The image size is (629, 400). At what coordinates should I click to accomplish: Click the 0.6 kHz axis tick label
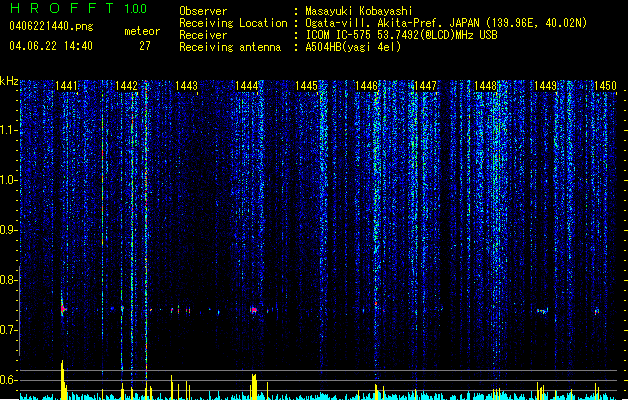pyautogui.click(x=8, y=380)
